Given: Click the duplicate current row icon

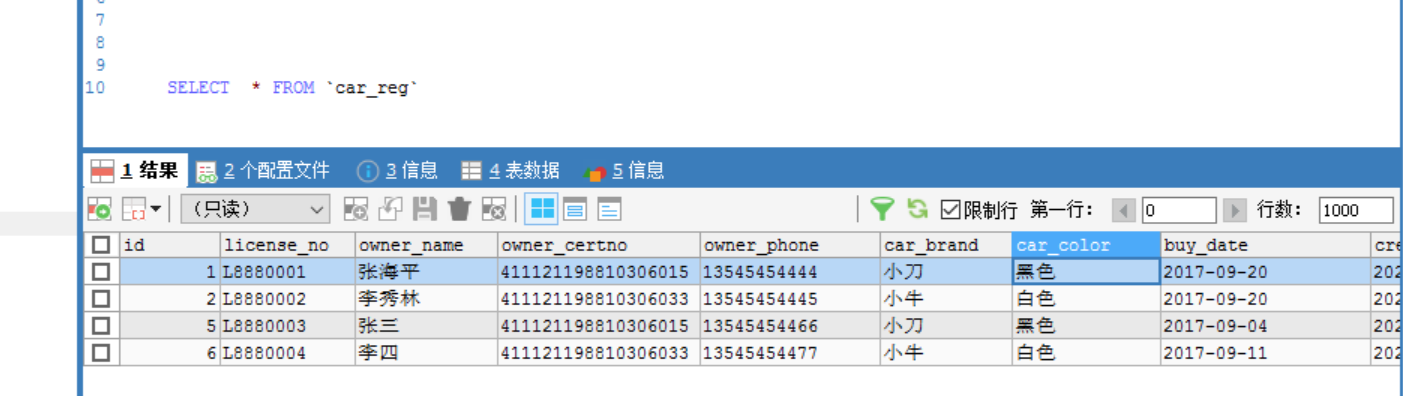Looking at the screenshot, I should point(390,209).
